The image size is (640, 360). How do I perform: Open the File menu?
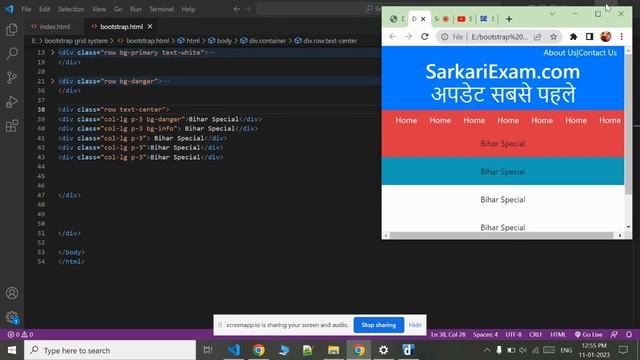tap(26, 9)
